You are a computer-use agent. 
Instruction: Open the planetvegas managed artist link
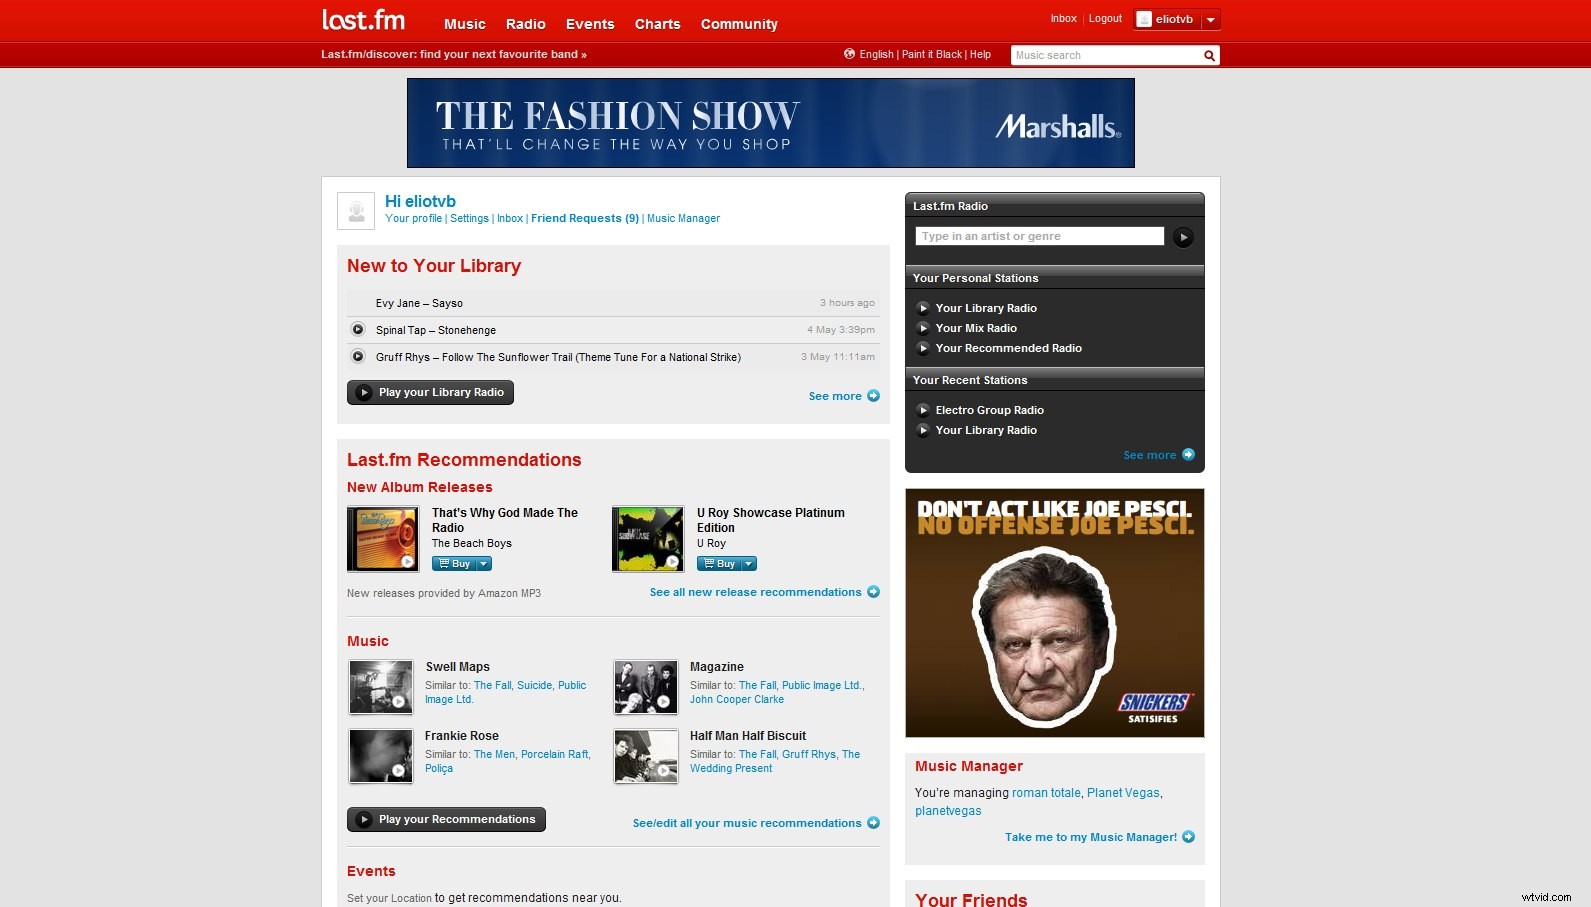[x=948, y=811]
